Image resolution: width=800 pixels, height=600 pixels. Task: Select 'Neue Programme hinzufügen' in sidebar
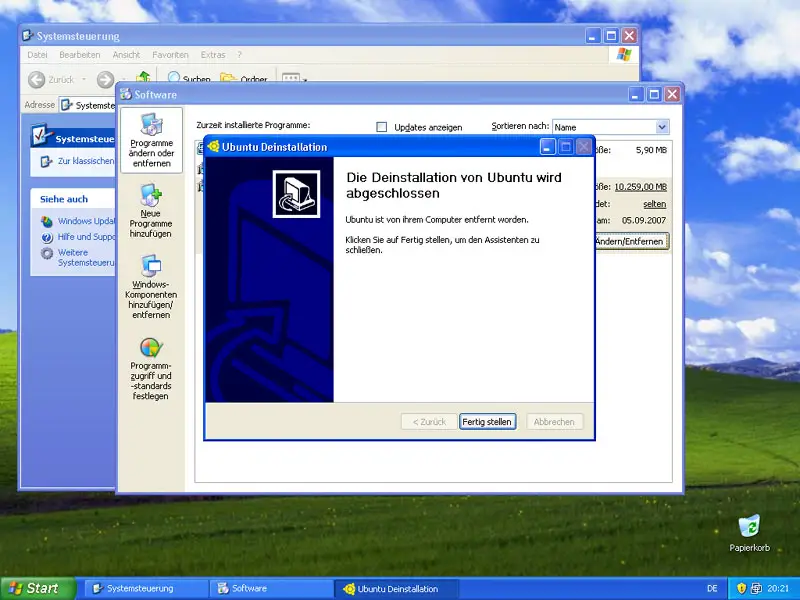coord(151,211)
